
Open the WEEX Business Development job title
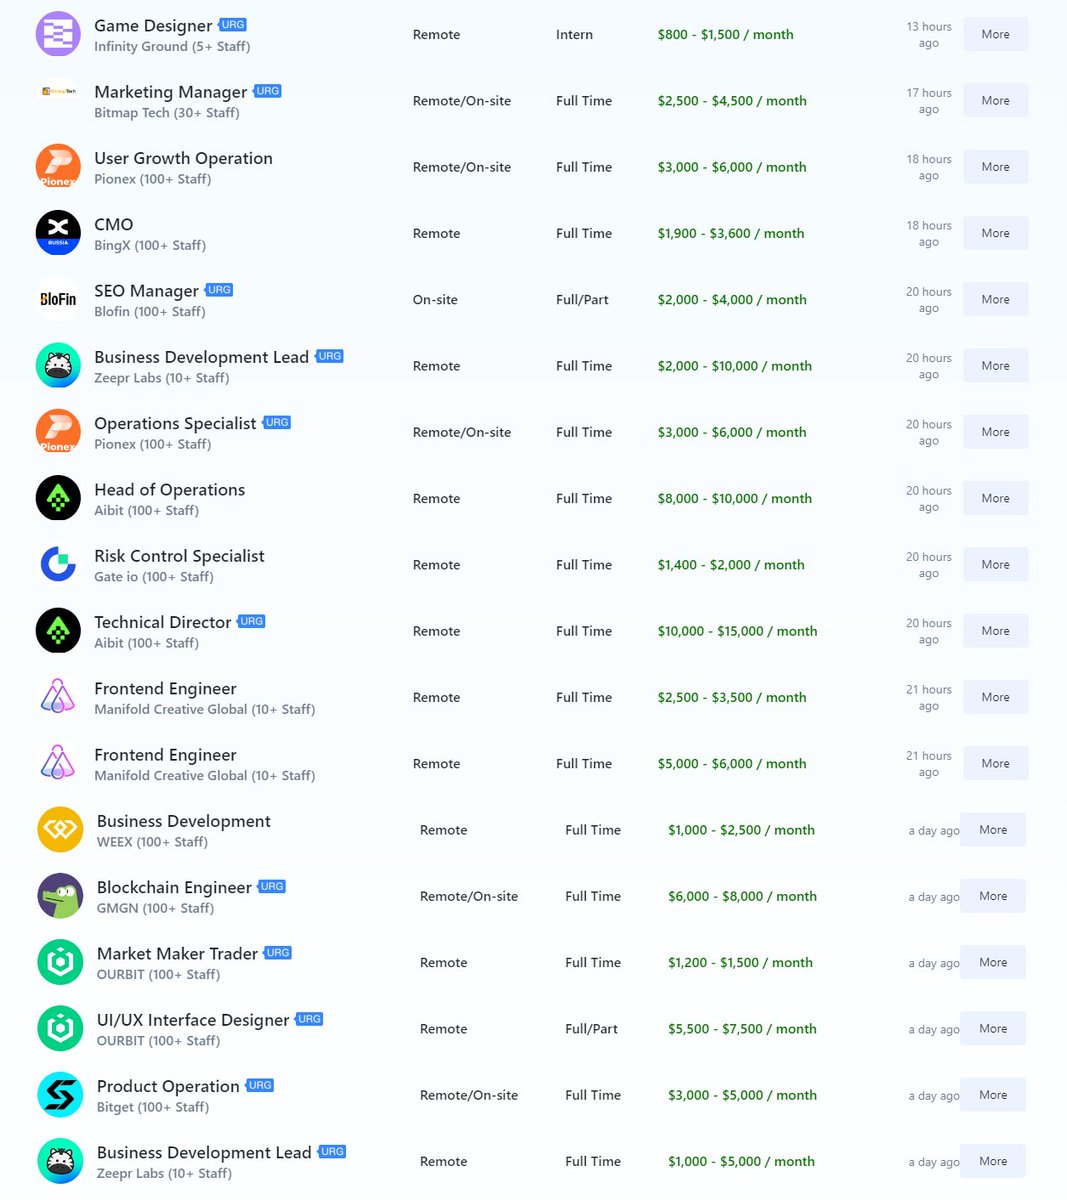184,821
